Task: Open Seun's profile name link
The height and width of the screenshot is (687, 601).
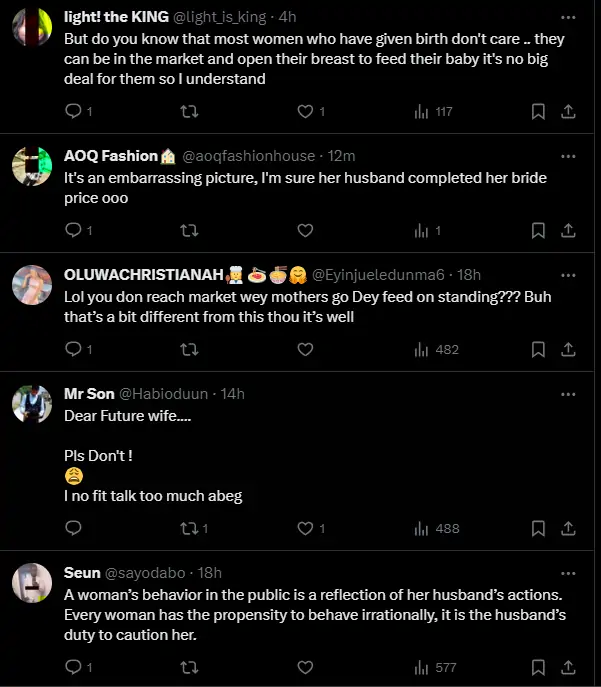Action: click(82, 572)
